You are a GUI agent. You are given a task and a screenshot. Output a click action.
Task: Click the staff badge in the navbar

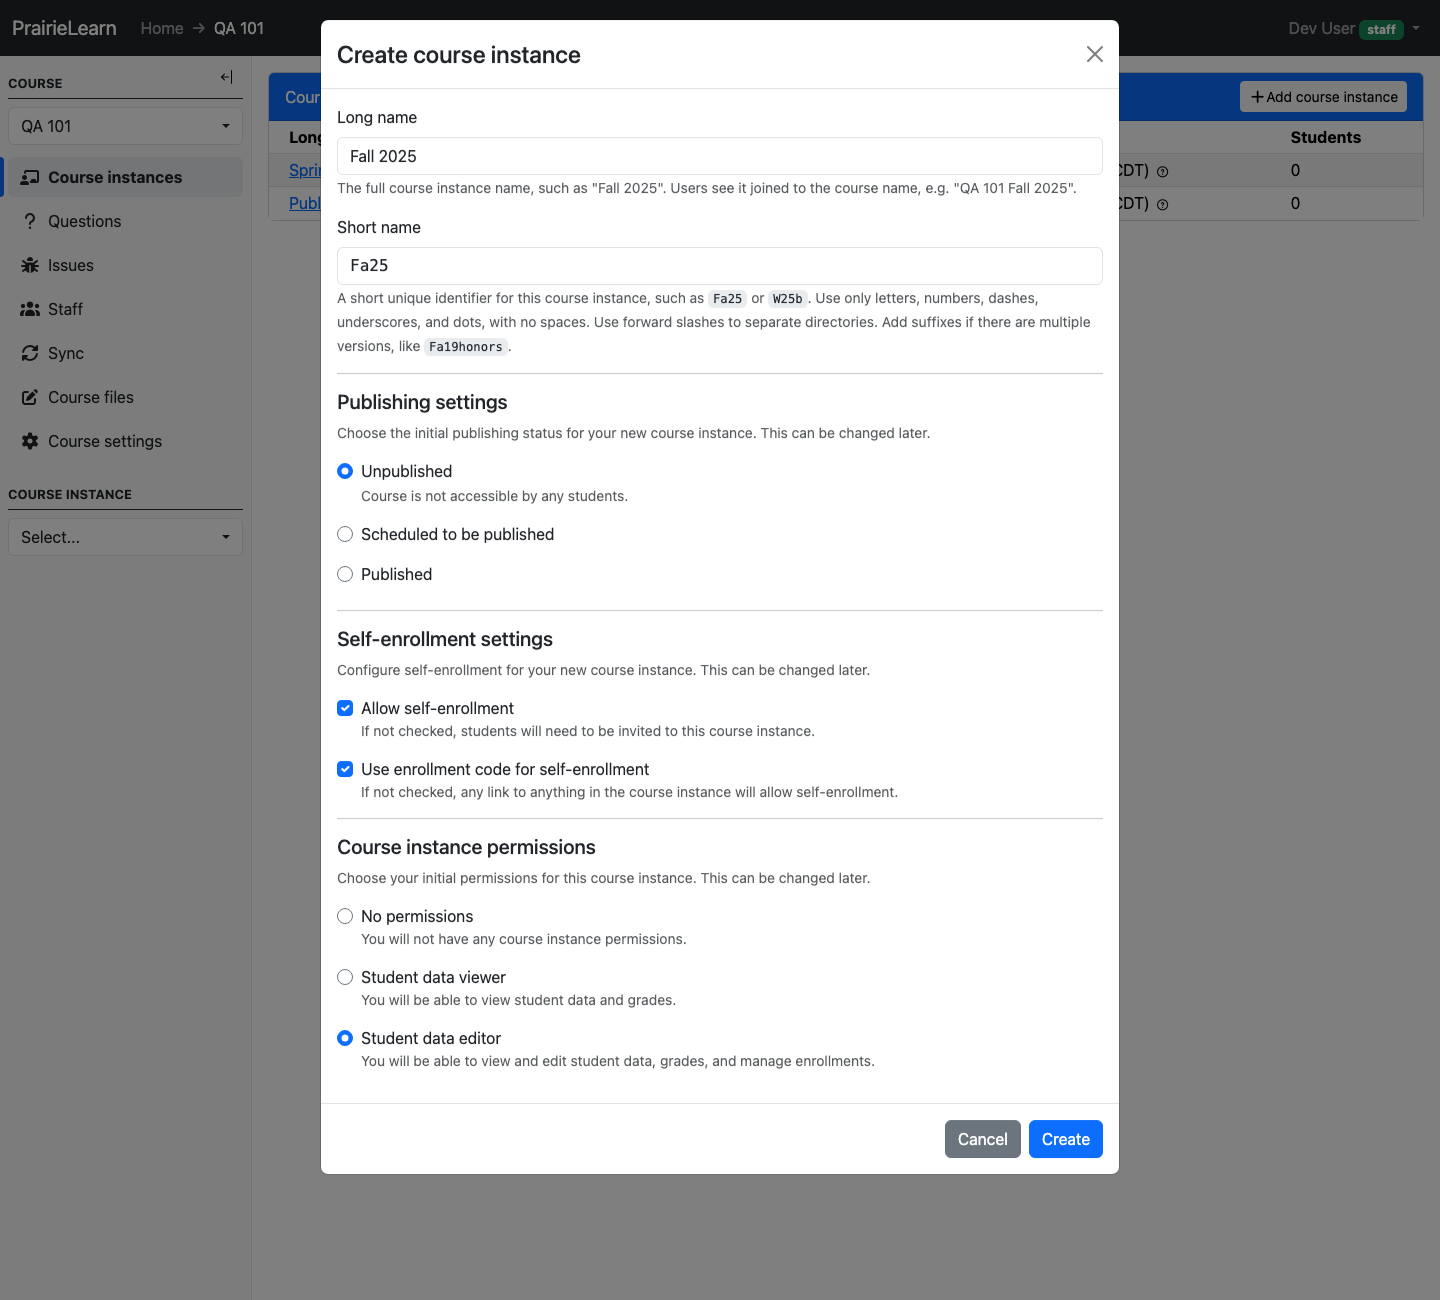coord(1381,30)
